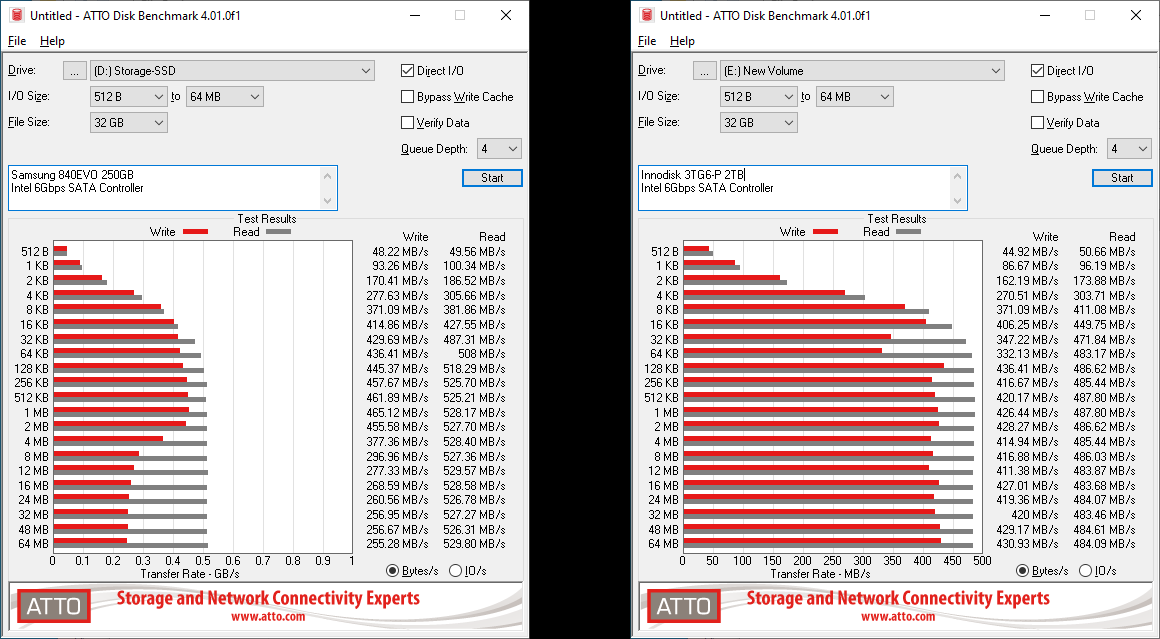Expand File Size 32 GB dropdown in right window
Image resolution: width=1160 pixels, height=639 pixels.
pyautogui.click(x=759, y=123)
